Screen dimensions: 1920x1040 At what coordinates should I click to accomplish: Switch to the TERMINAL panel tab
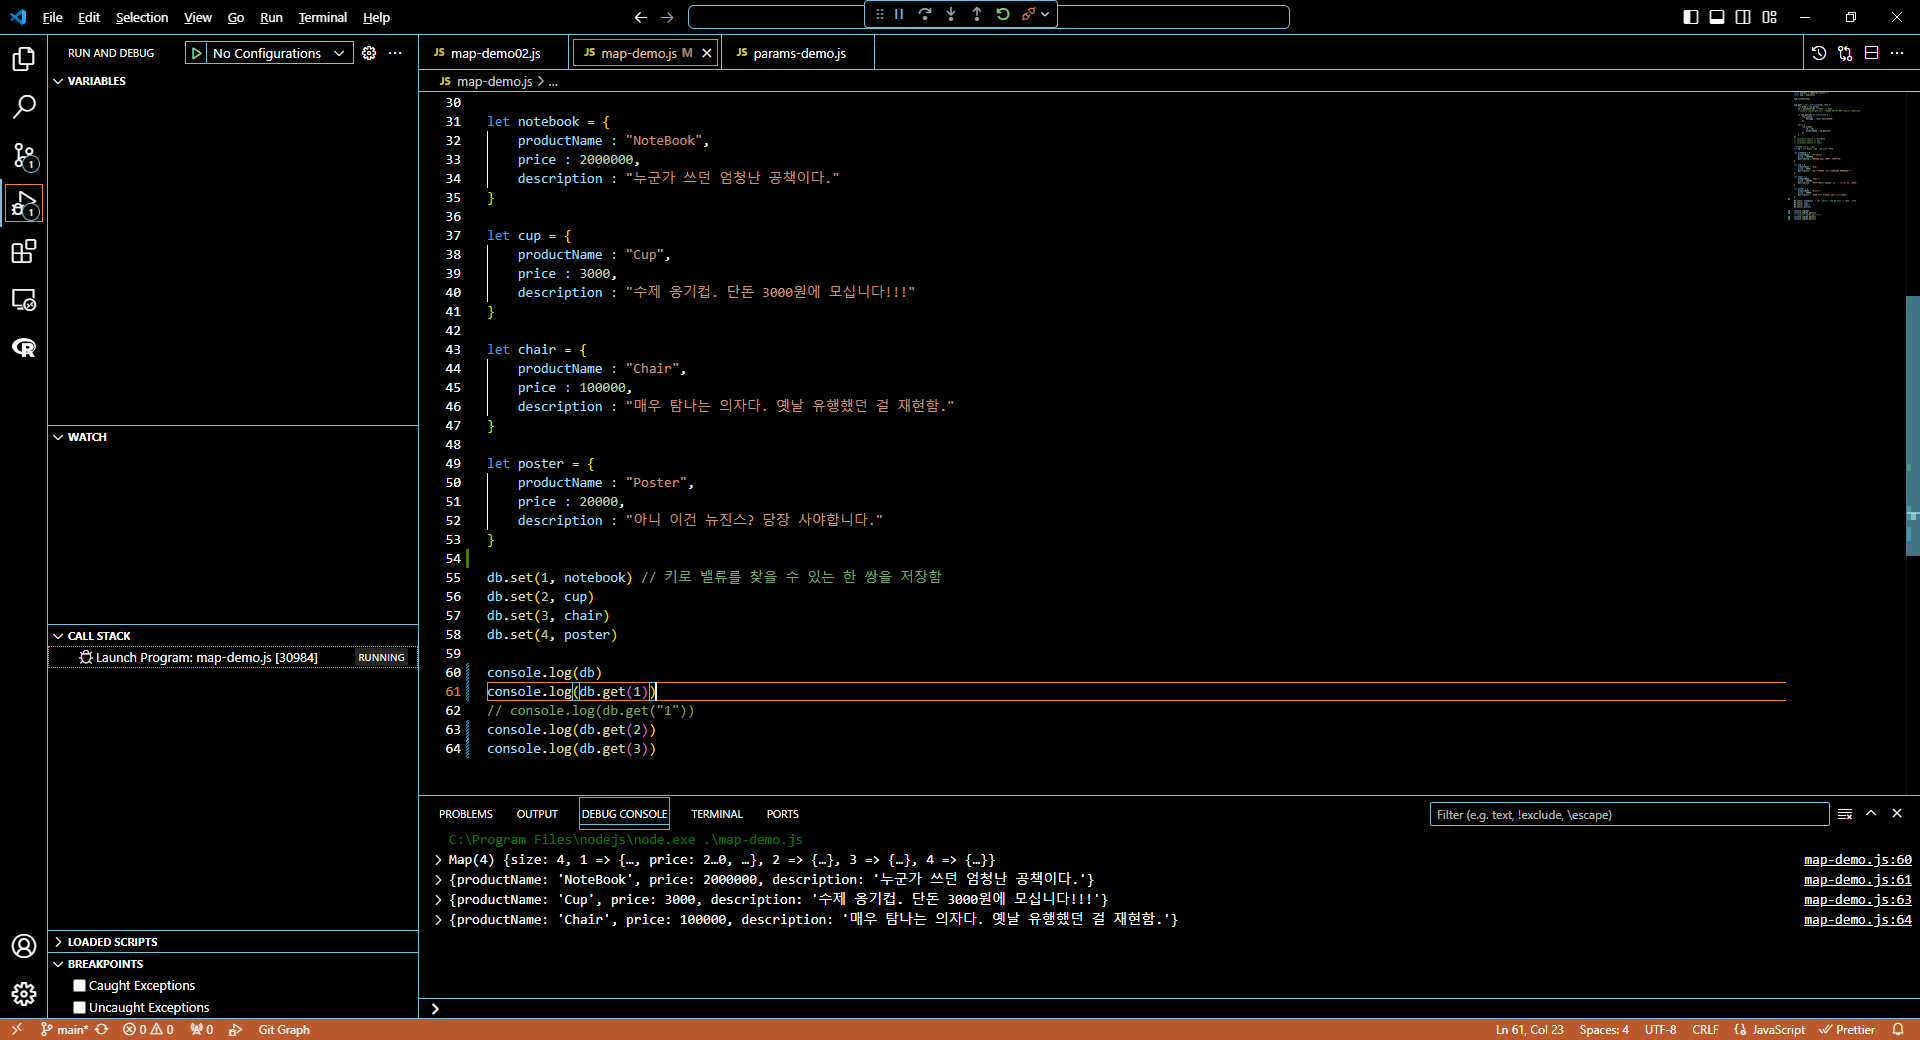tap(716, 814)
